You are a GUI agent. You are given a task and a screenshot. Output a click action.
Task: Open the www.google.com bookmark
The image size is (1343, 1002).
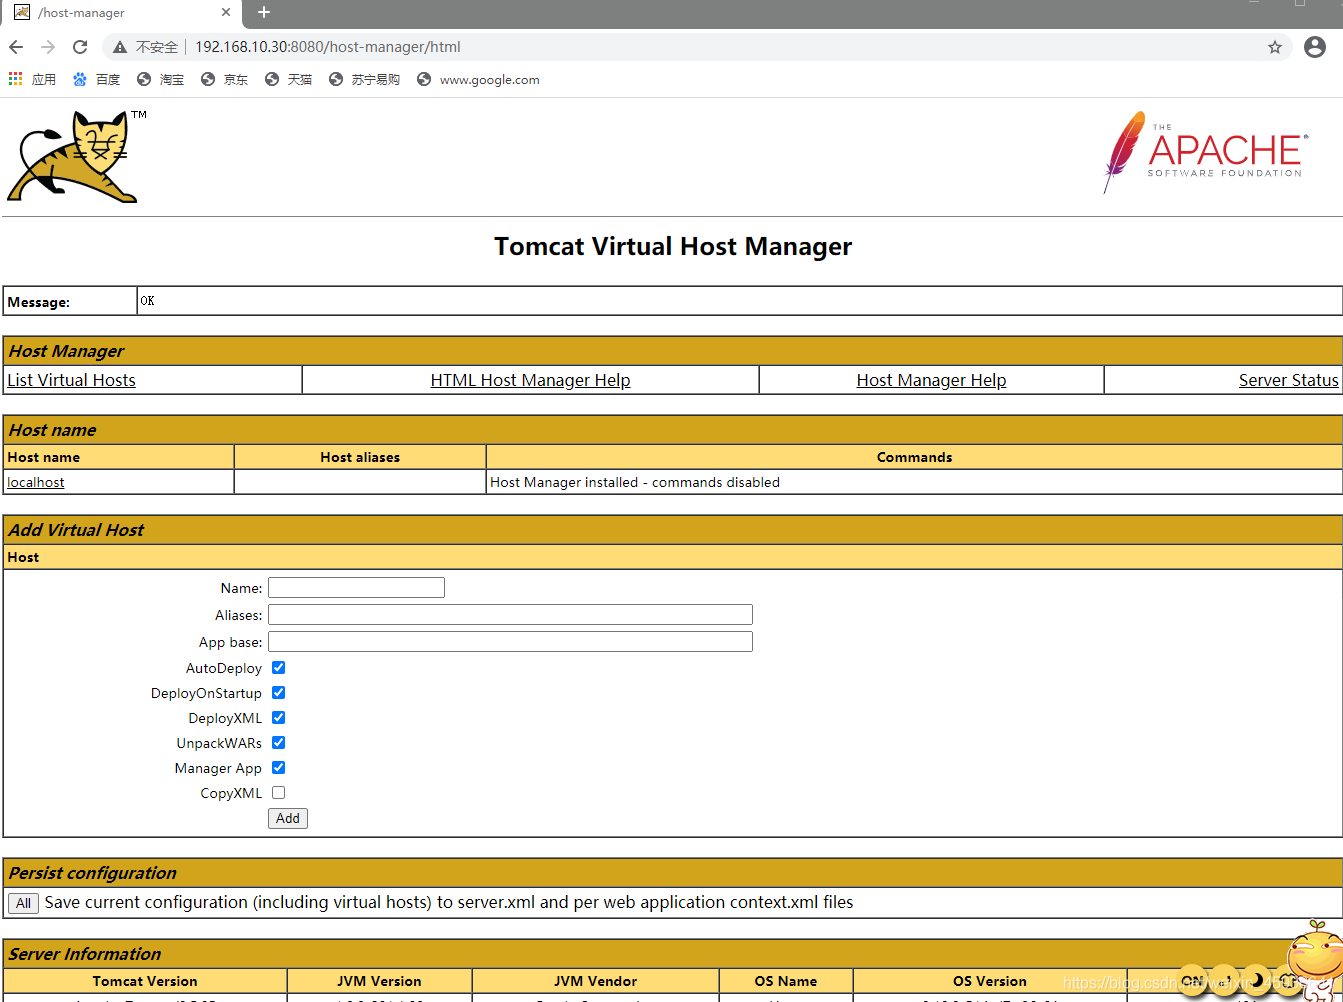tap(478, 79)
